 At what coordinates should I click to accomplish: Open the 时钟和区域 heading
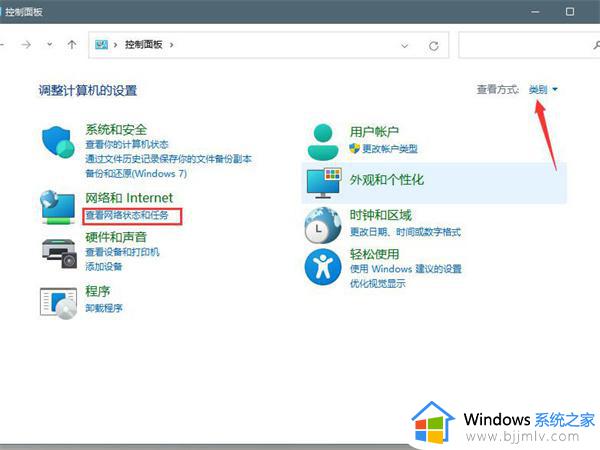[381, 215]
